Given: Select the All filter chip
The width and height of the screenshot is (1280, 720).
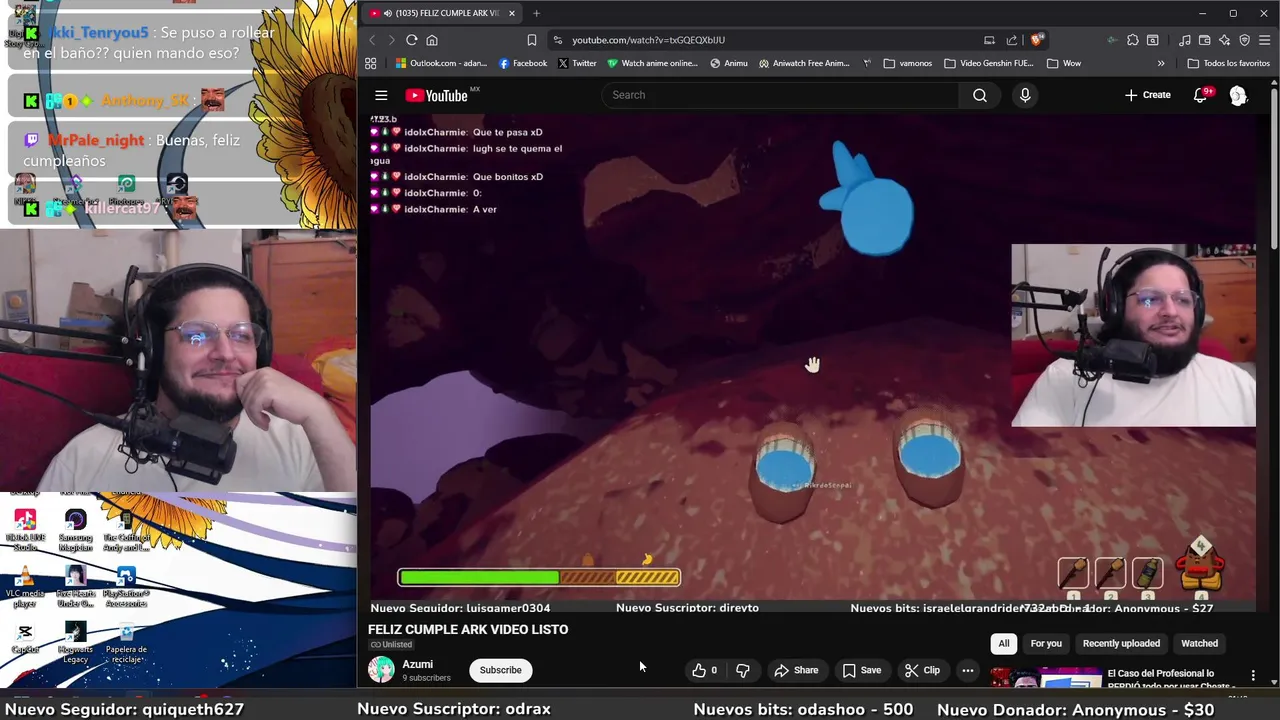Looking at the screenshot, I should tap(1003, 643).
